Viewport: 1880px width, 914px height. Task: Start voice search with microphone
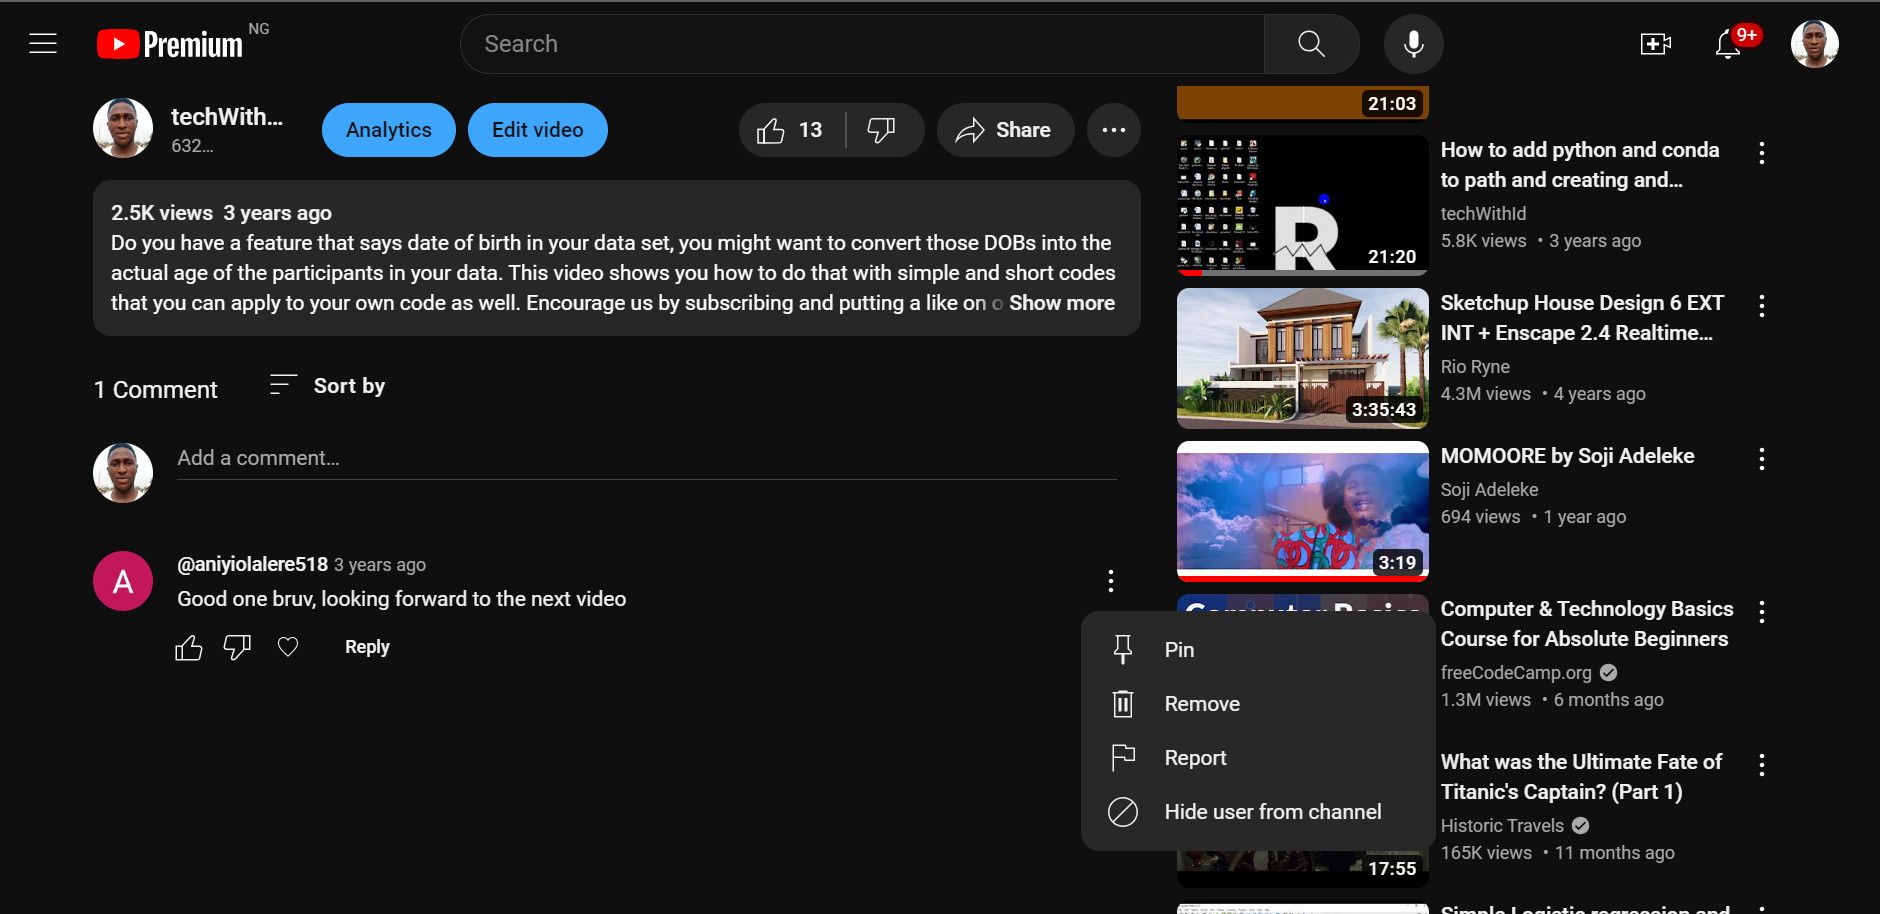[1413, 44]
